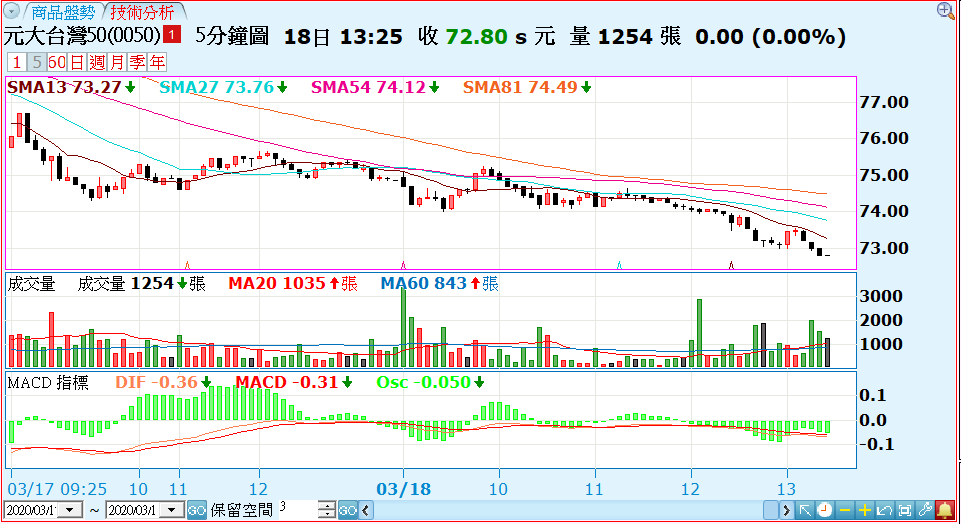Zoom out with yellow minus icon
This screenshot has height=524, width=961.
tap(845, 510)
